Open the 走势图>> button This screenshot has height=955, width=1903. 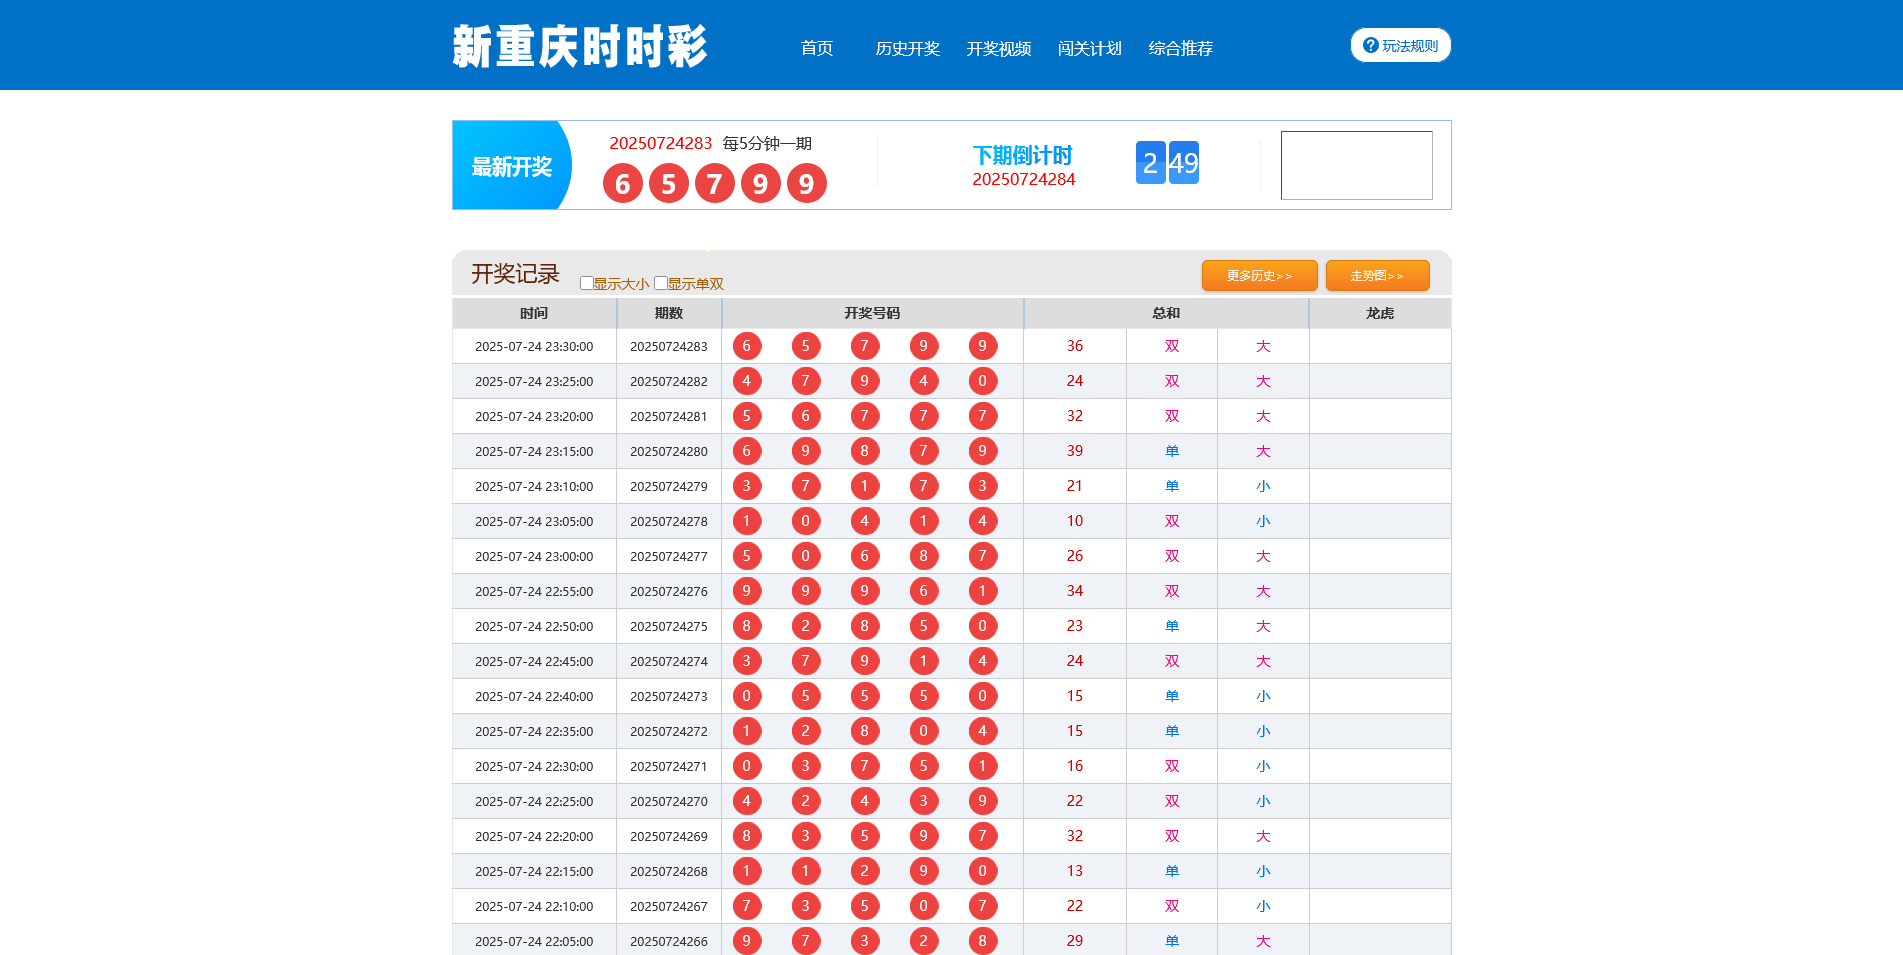coord(1378,275)
